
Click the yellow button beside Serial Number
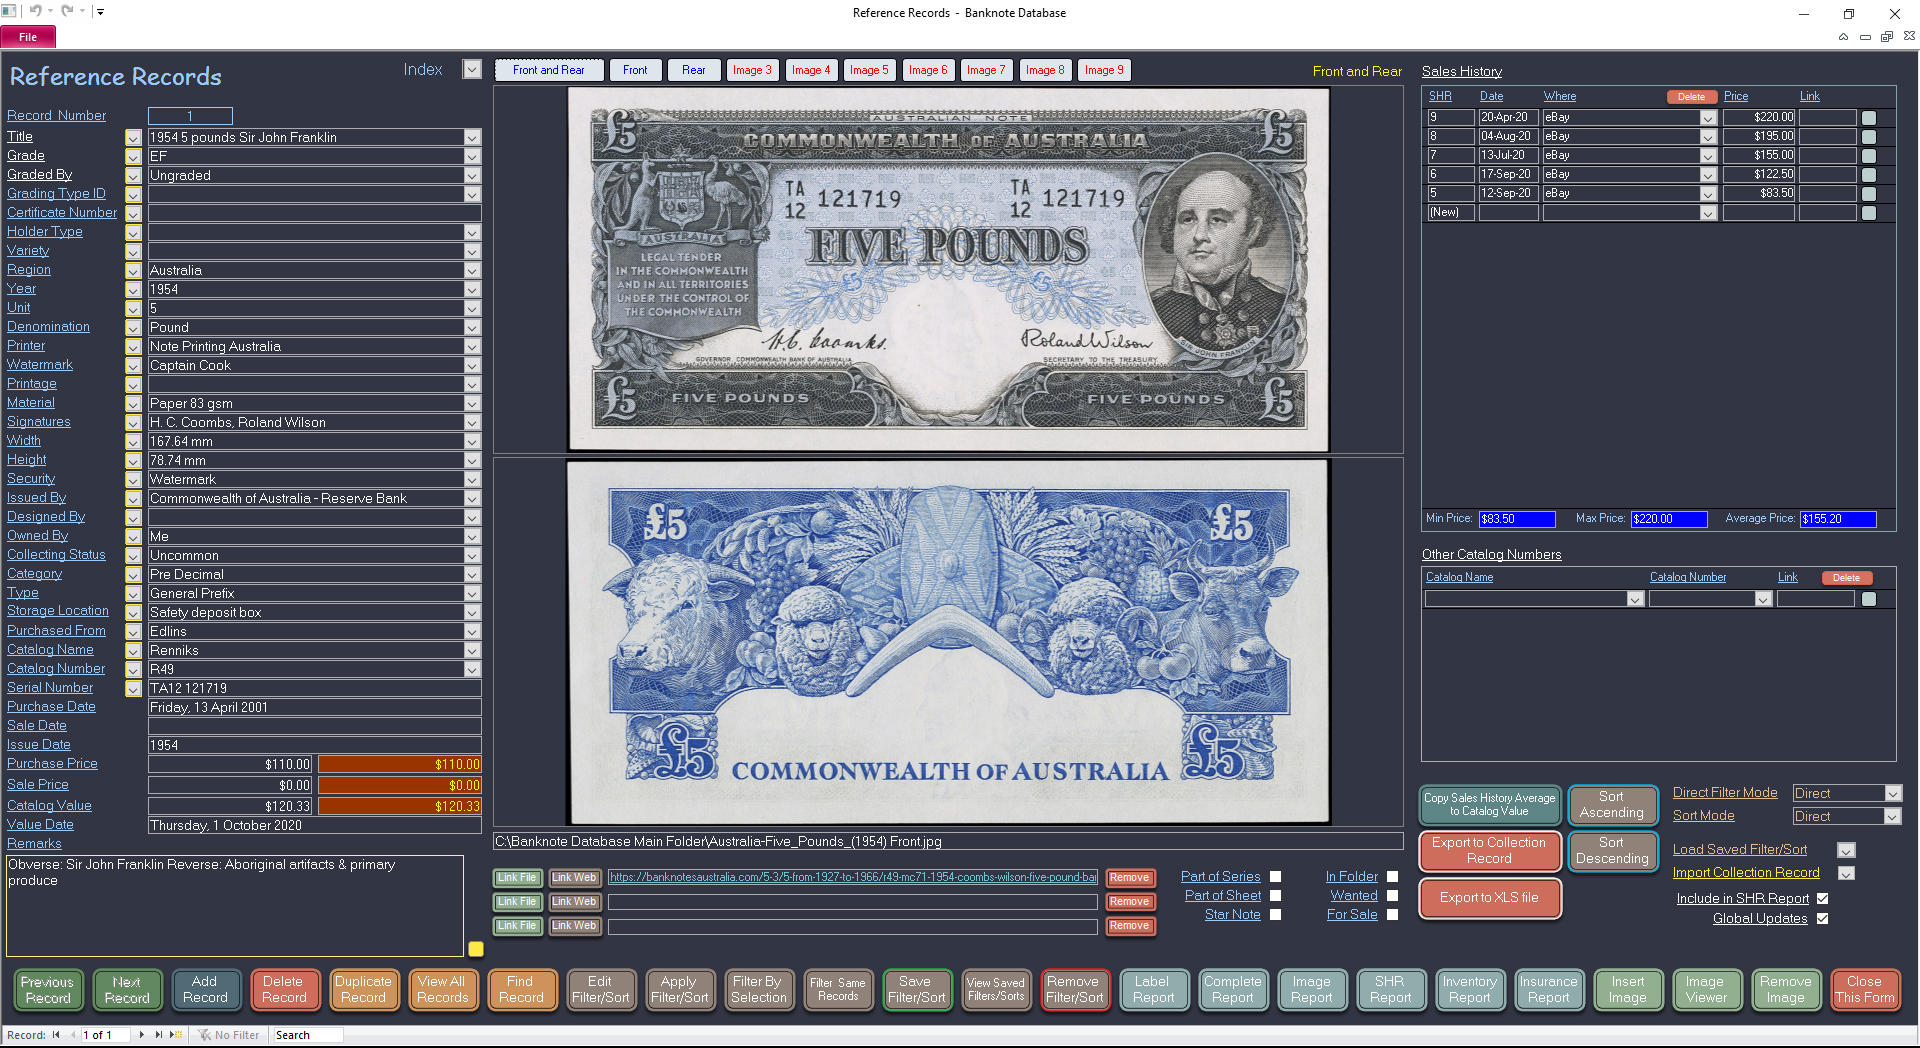pos(133,689)
